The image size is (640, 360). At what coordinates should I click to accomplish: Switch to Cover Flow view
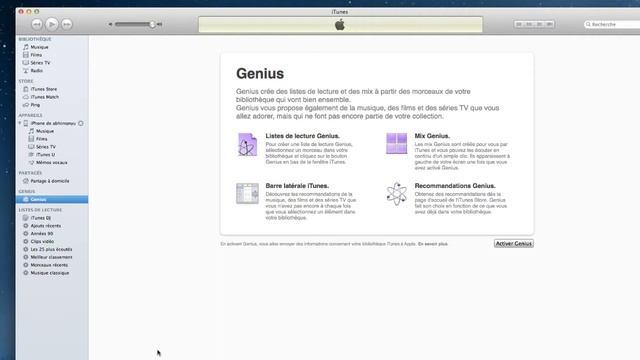tap(549, 24)
